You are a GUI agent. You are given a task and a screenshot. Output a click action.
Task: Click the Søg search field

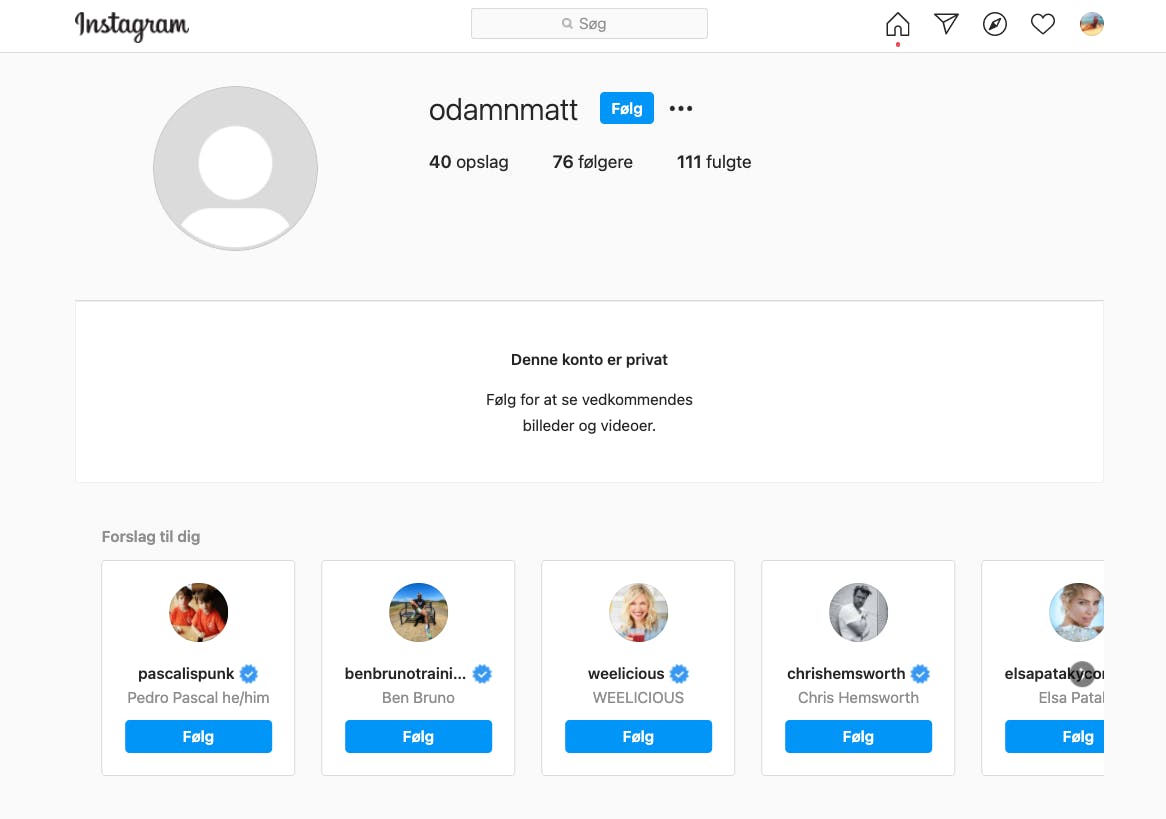(x=589, y=24)
